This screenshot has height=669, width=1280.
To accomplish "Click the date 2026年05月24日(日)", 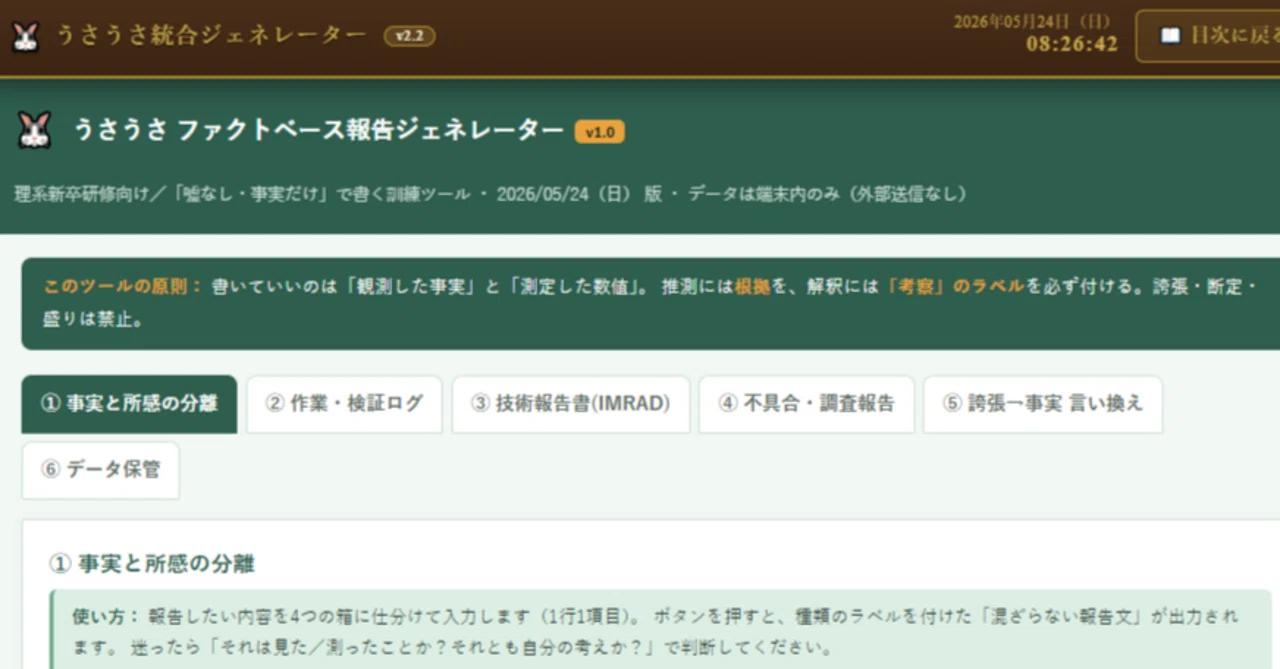I will [1034, 21].
